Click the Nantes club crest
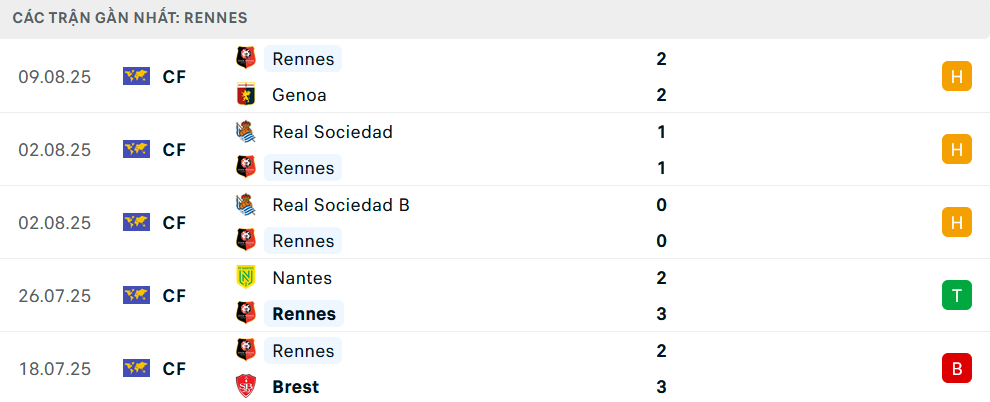Viewport: 990px width, 402px height. 245,277
